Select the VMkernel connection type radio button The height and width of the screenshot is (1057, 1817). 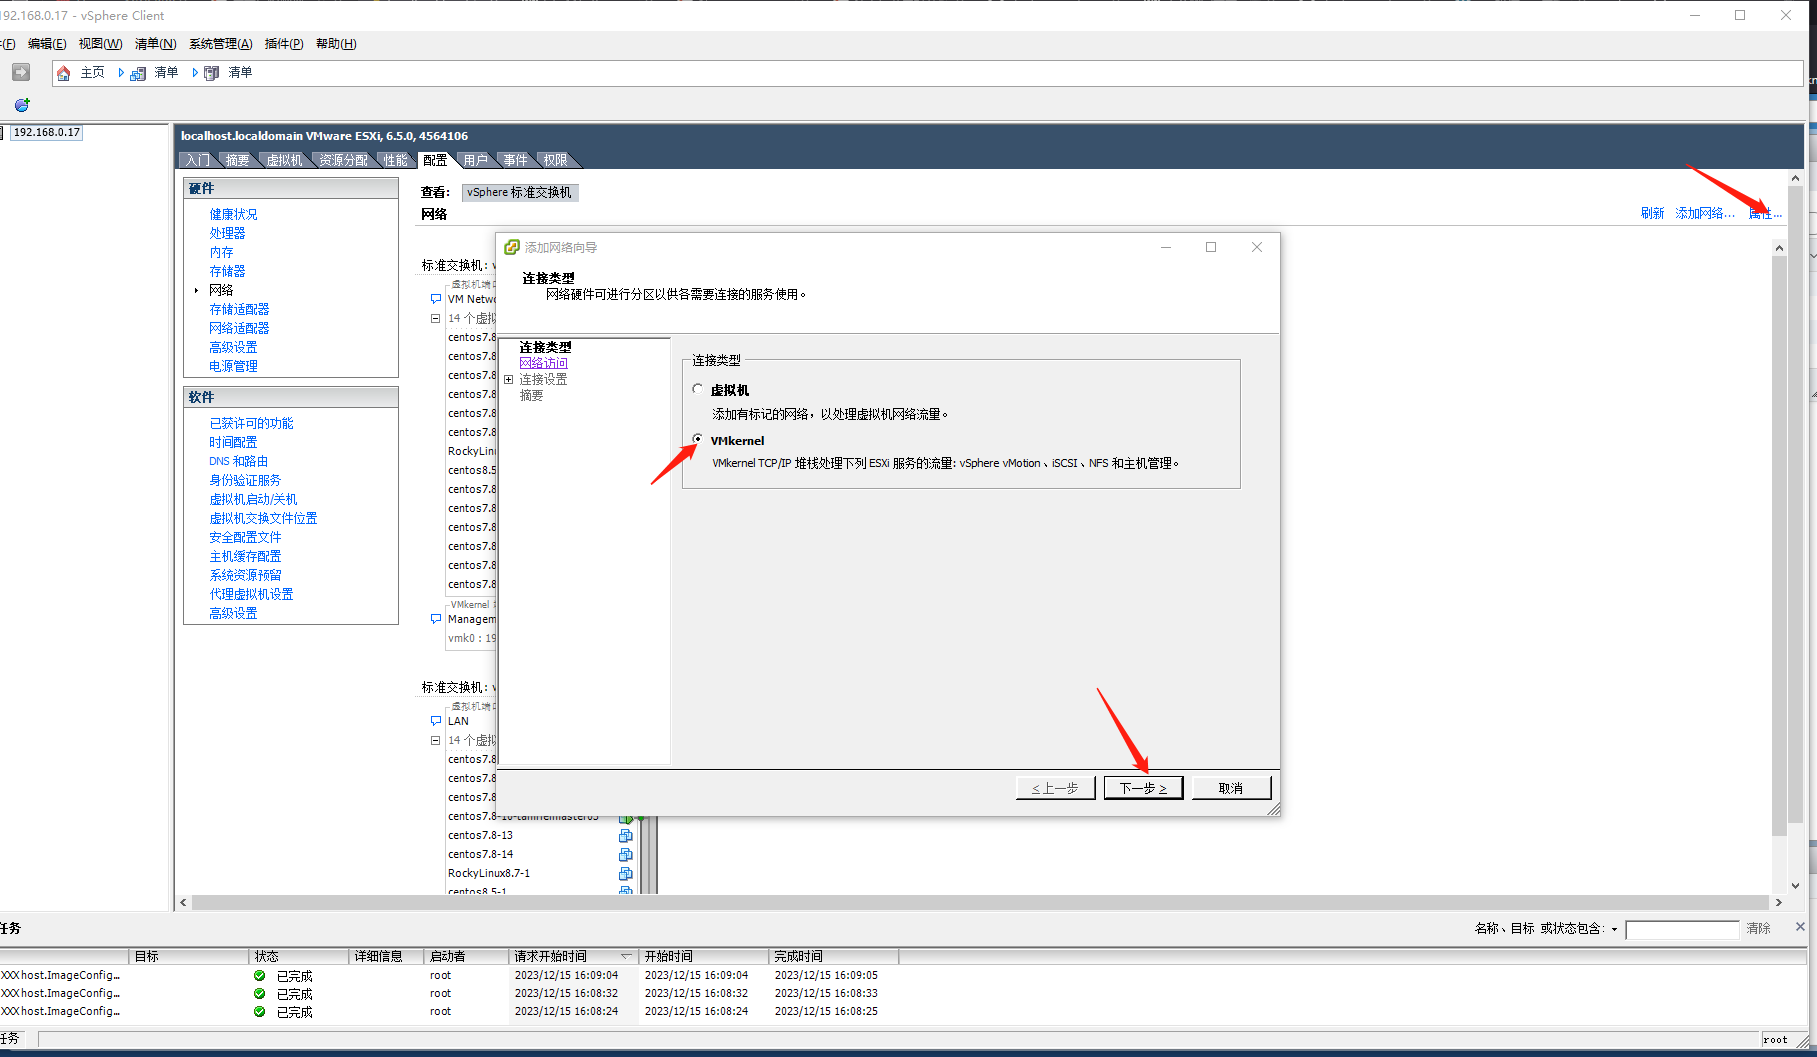(698, 439)
